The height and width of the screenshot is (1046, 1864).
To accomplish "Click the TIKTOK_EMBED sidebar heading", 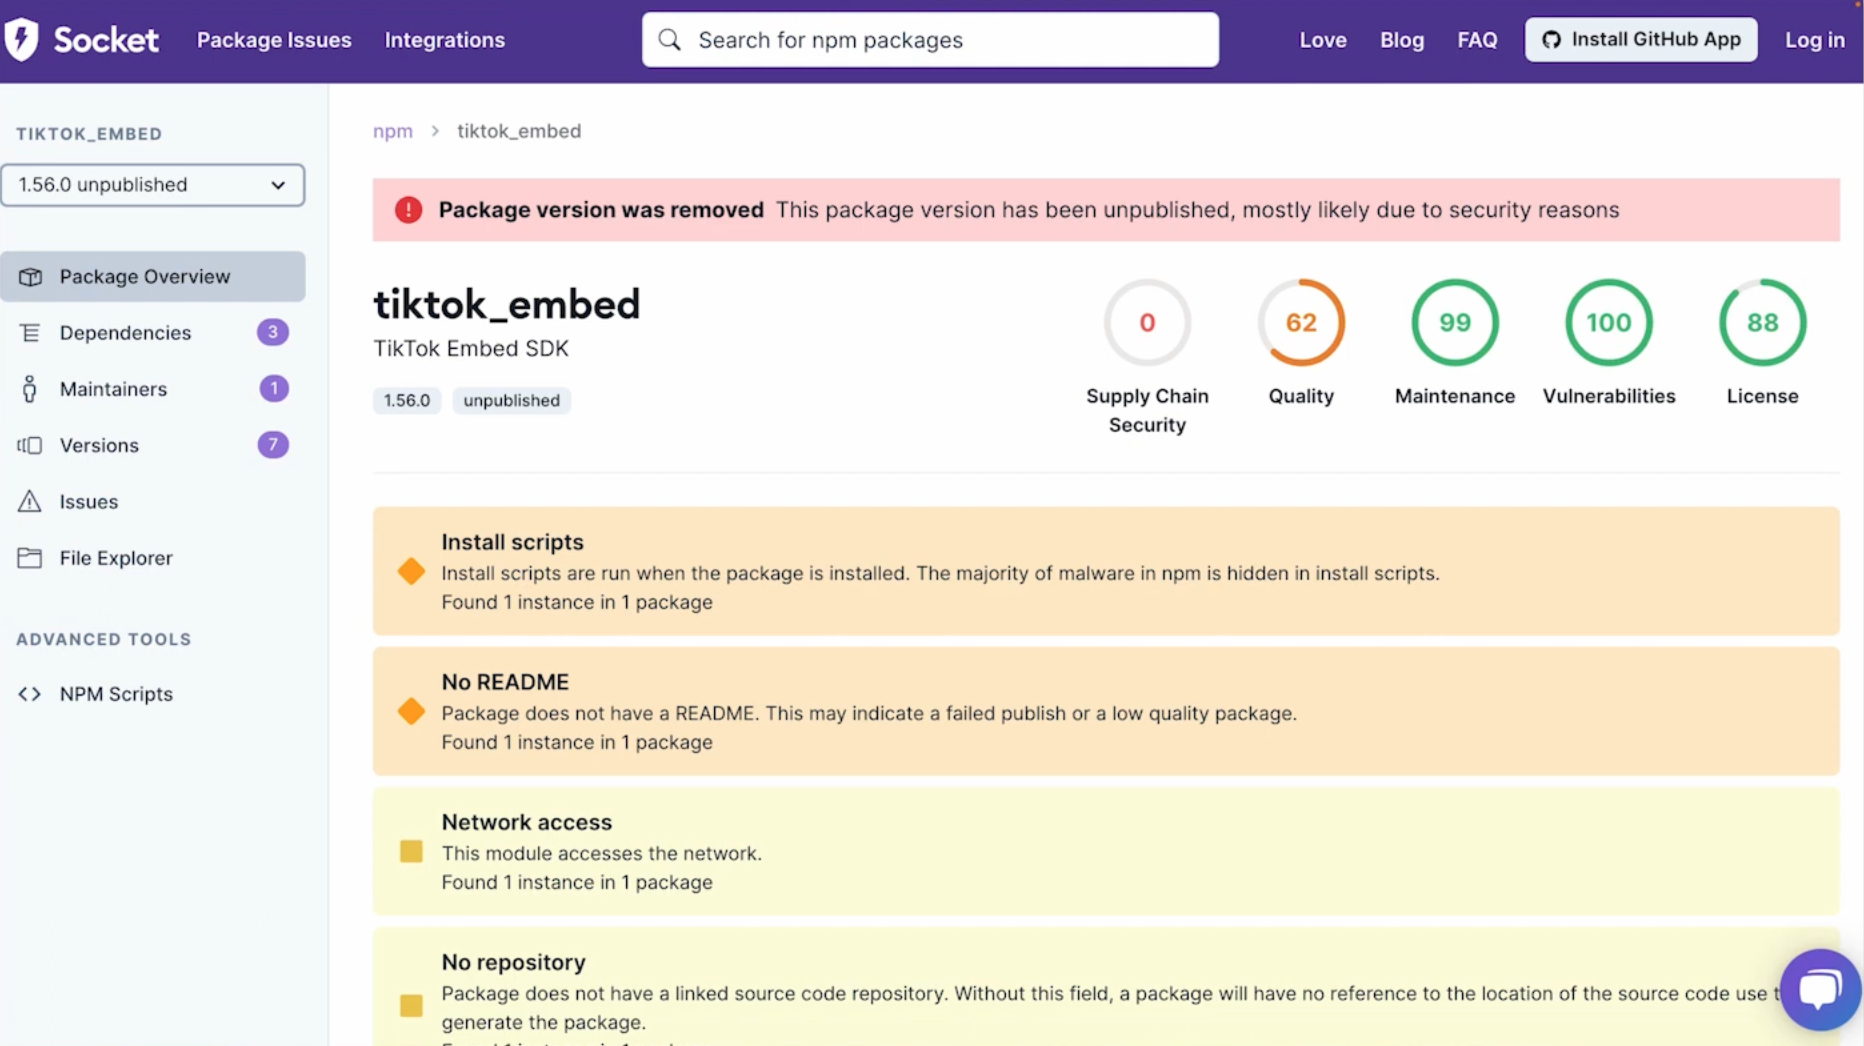I will pyautogui.click(x=89, y=134).
